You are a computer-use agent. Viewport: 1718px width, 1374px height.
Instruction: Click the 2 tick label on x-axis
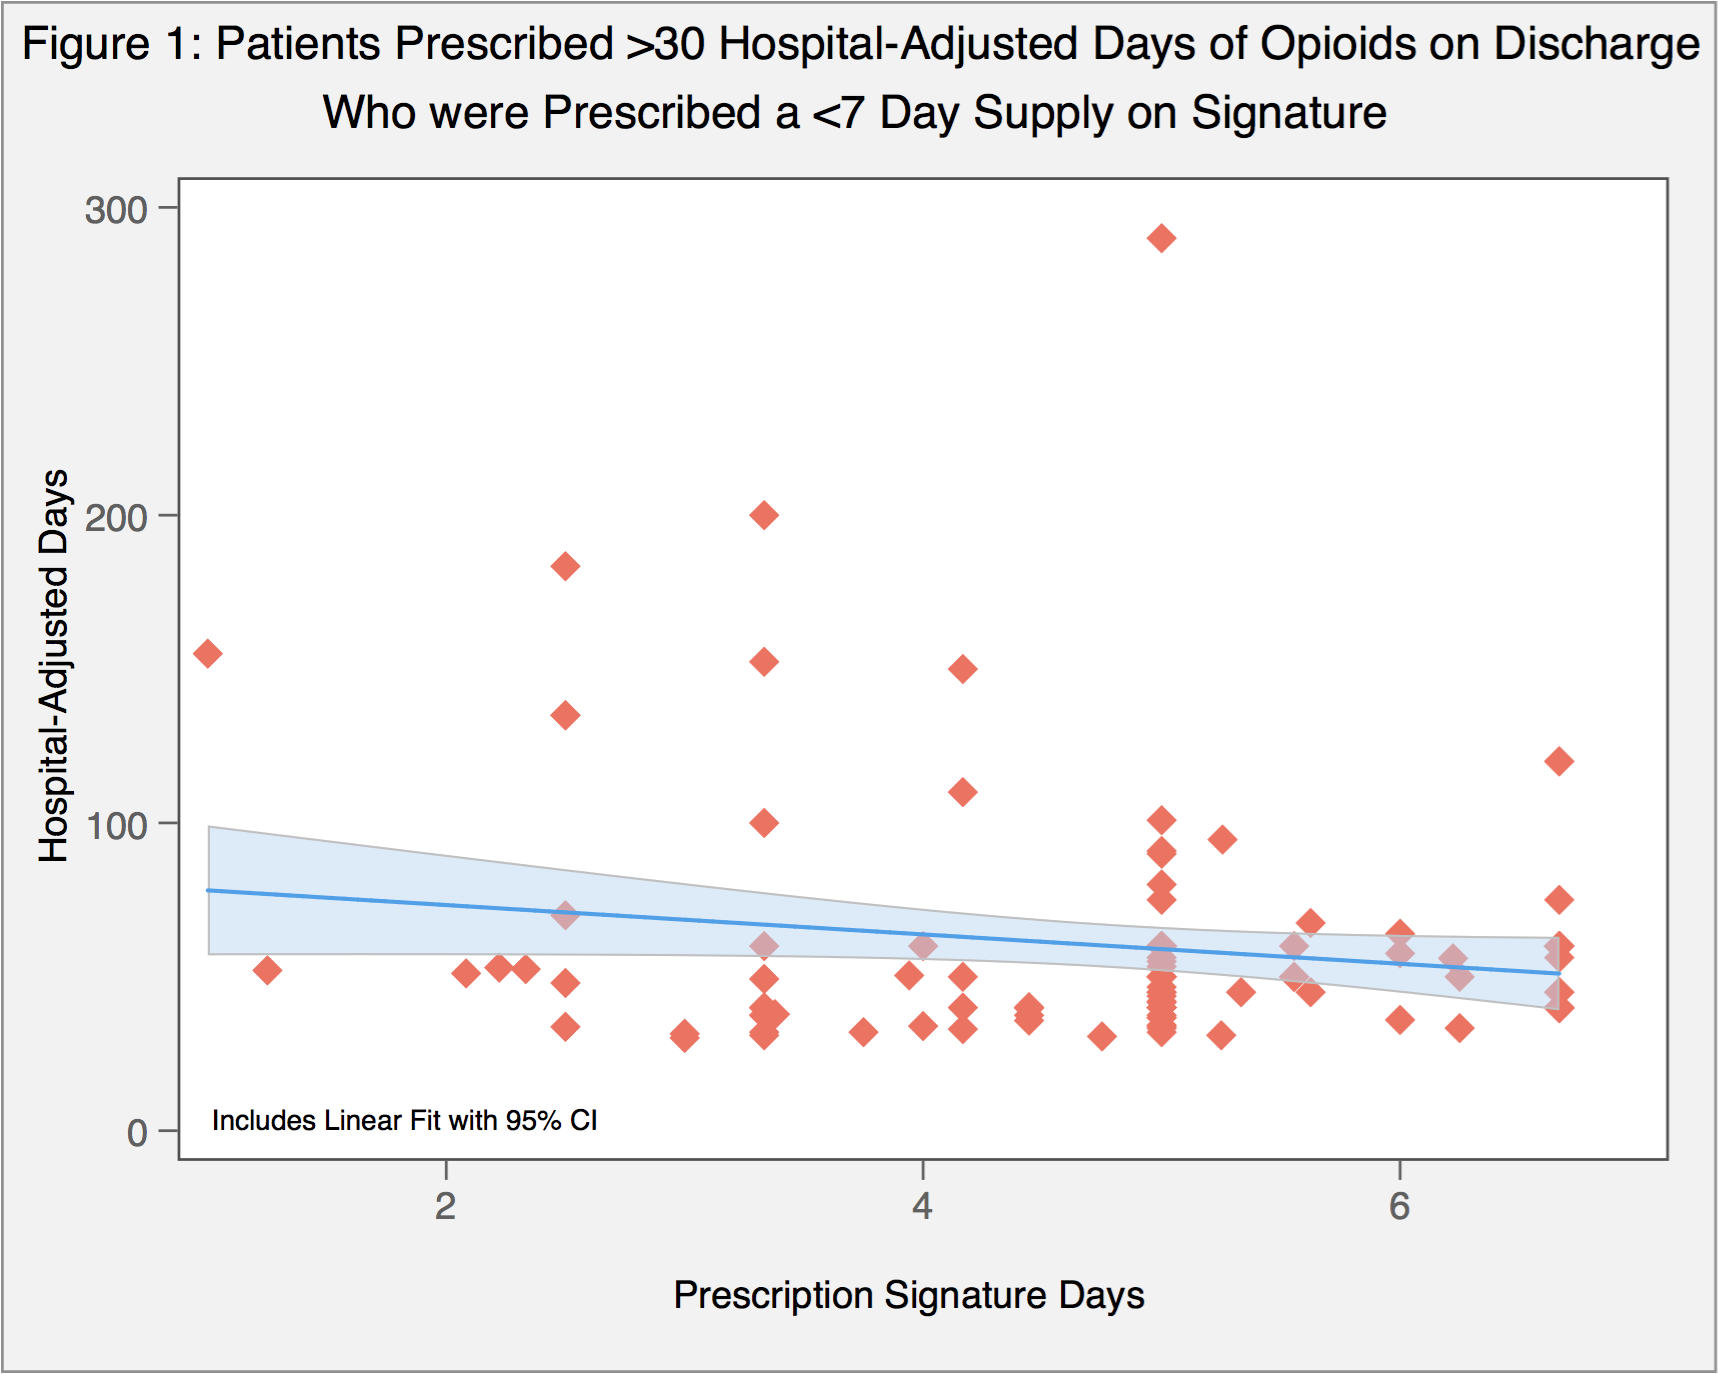point(445,1206)
